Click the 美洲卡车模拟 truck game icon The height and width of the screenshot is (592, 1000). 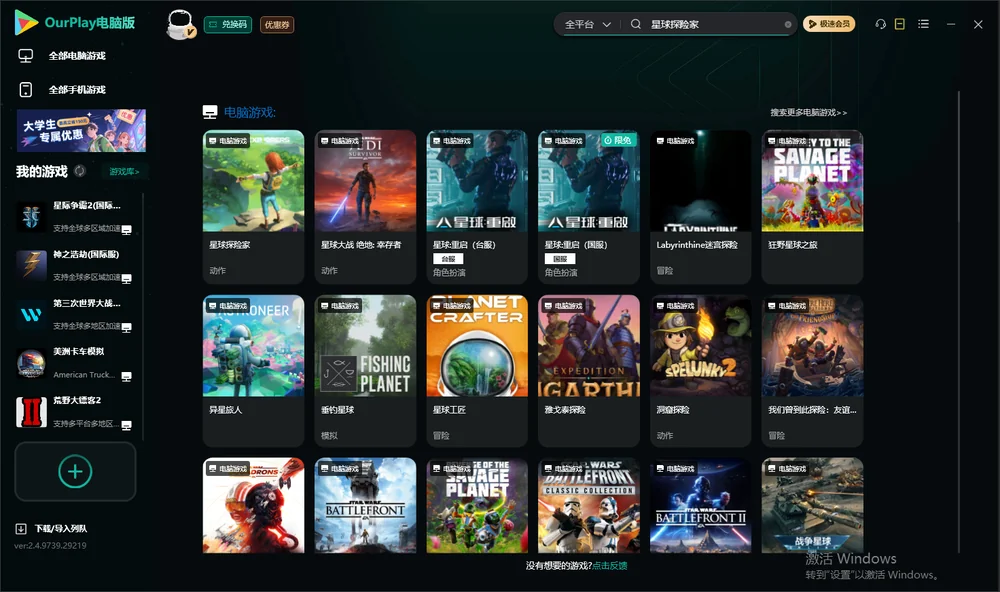[x=31, y=363]
